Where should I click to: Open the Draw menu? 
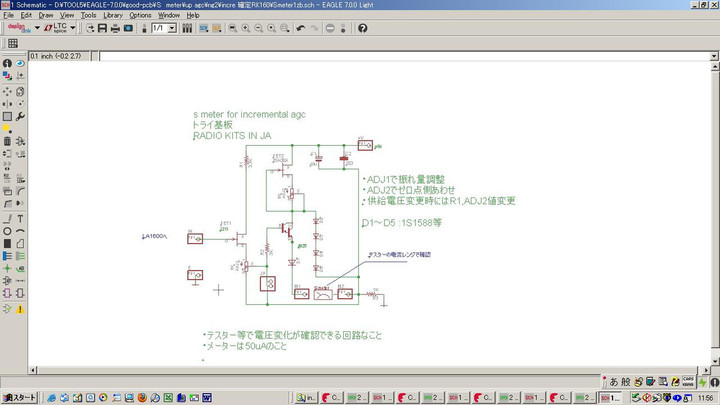coord(45,15)
